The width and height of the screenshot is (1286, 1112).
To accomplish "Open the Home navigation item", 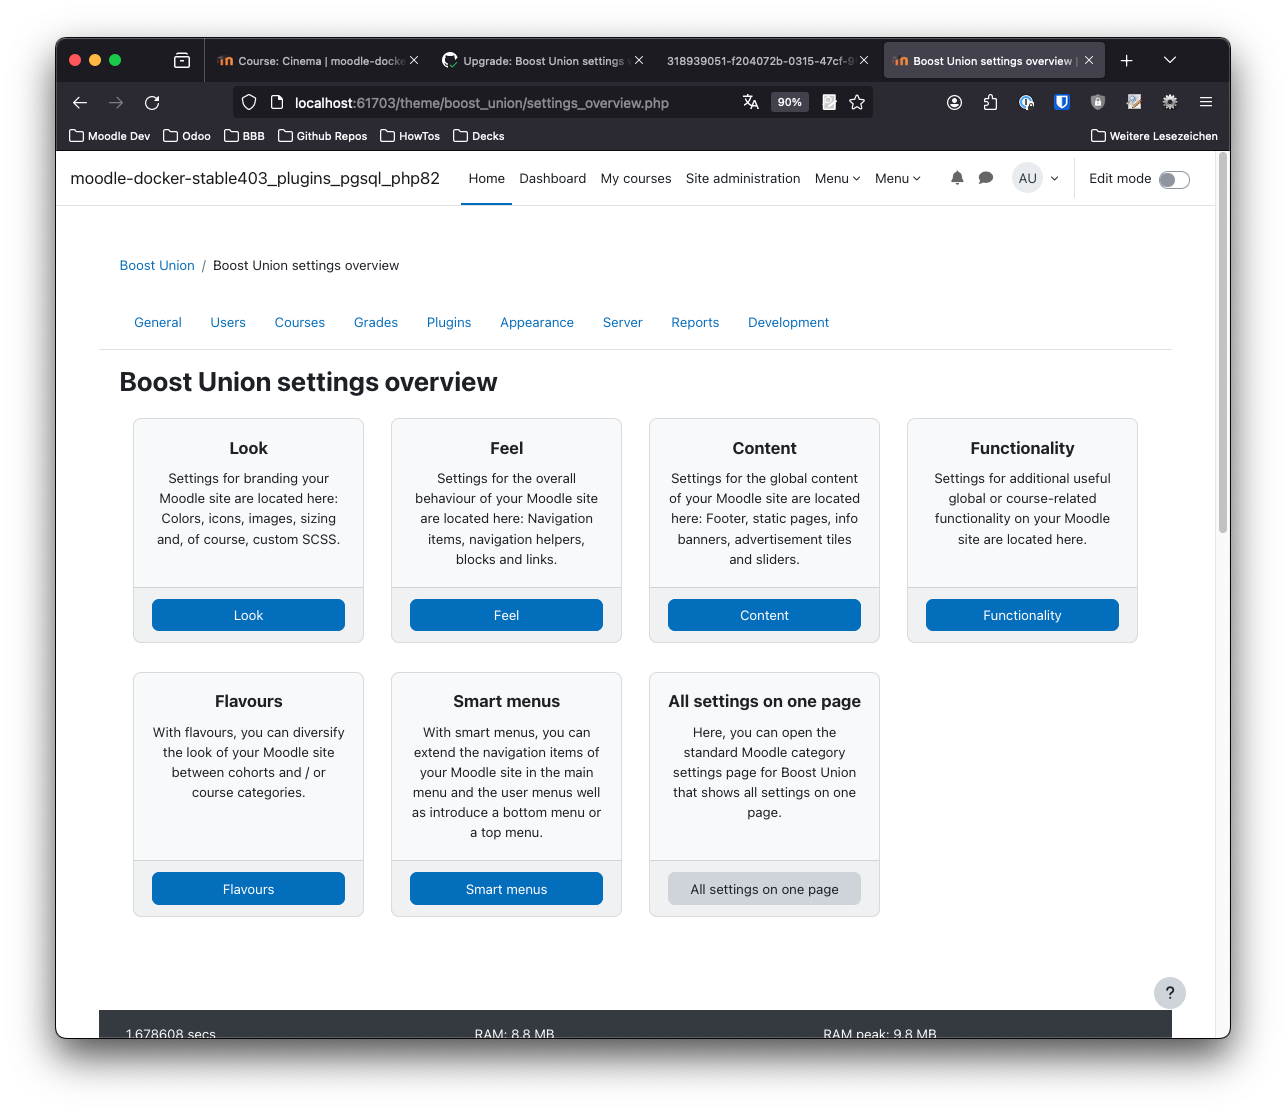I will point(487,178).
